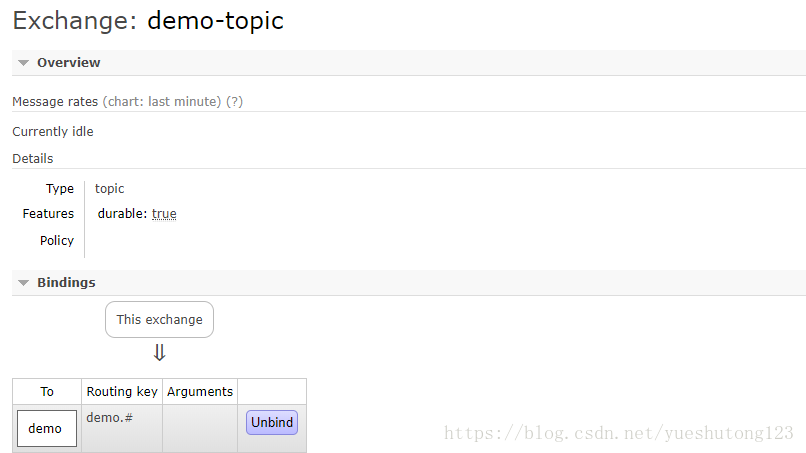The height and width of the screenshot is (453, 806).
Task: Click the blog.csdn.net watermark URL
Action: [618, 433]
